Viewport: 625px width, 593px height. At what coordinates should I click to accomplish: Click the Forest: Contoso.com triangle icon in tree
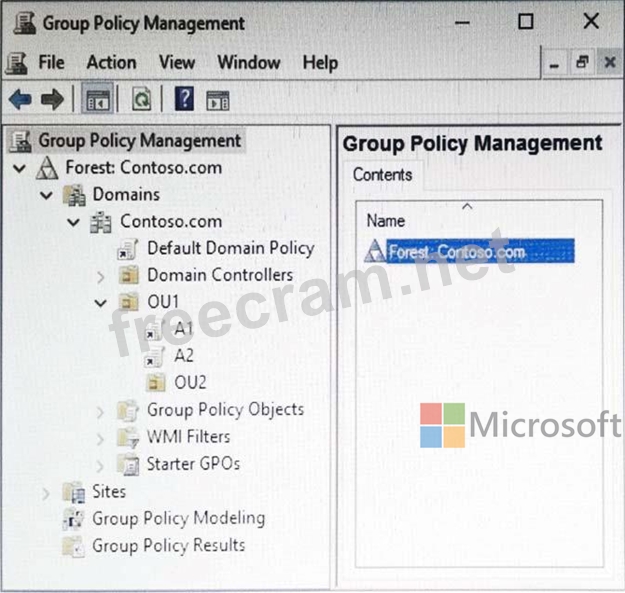[x=47, y=168]
